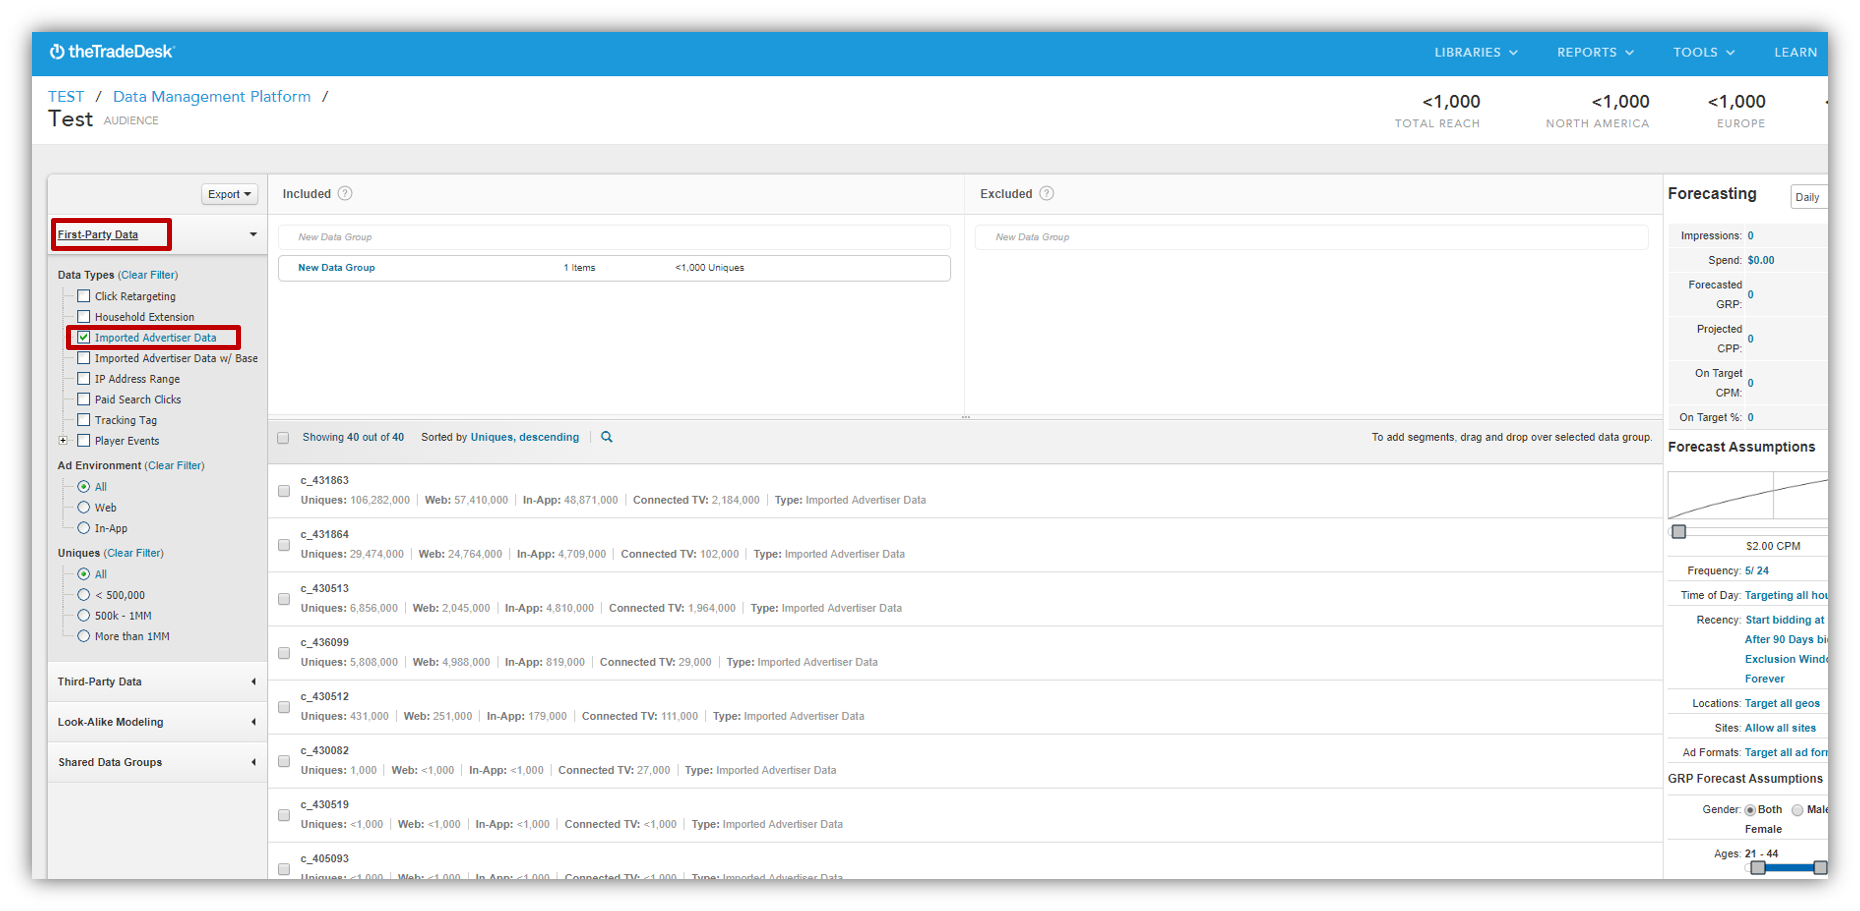Change sorting via 'Uniques, descending' link
This screenshot has height=911, width=1860.
[525, 437]
